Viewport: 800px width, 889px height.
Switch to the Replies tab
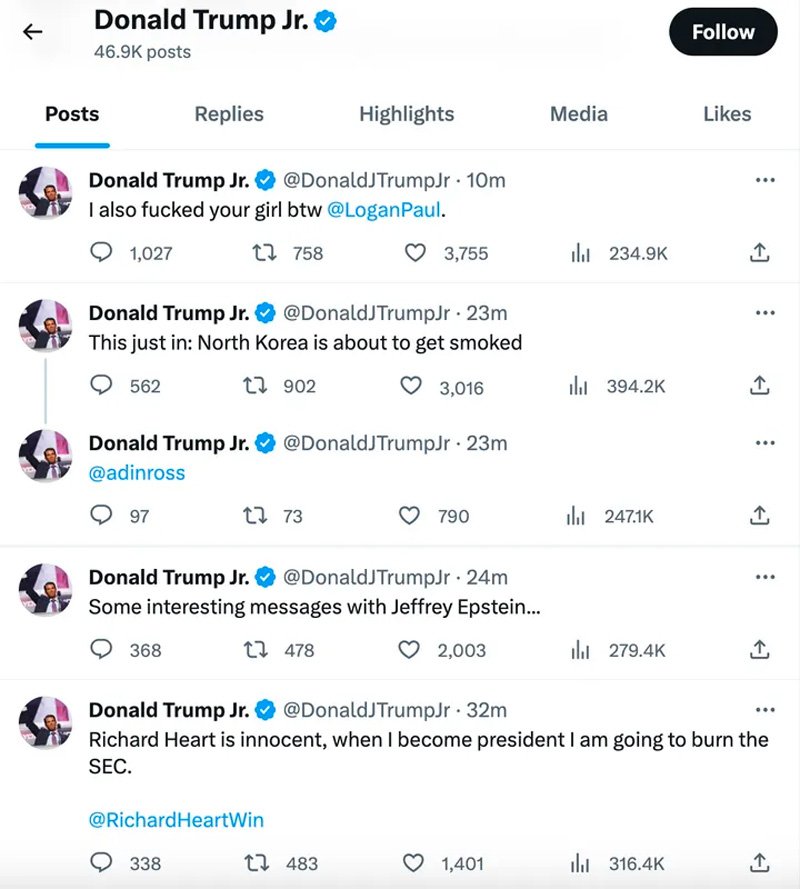click(x=229, y=114)
